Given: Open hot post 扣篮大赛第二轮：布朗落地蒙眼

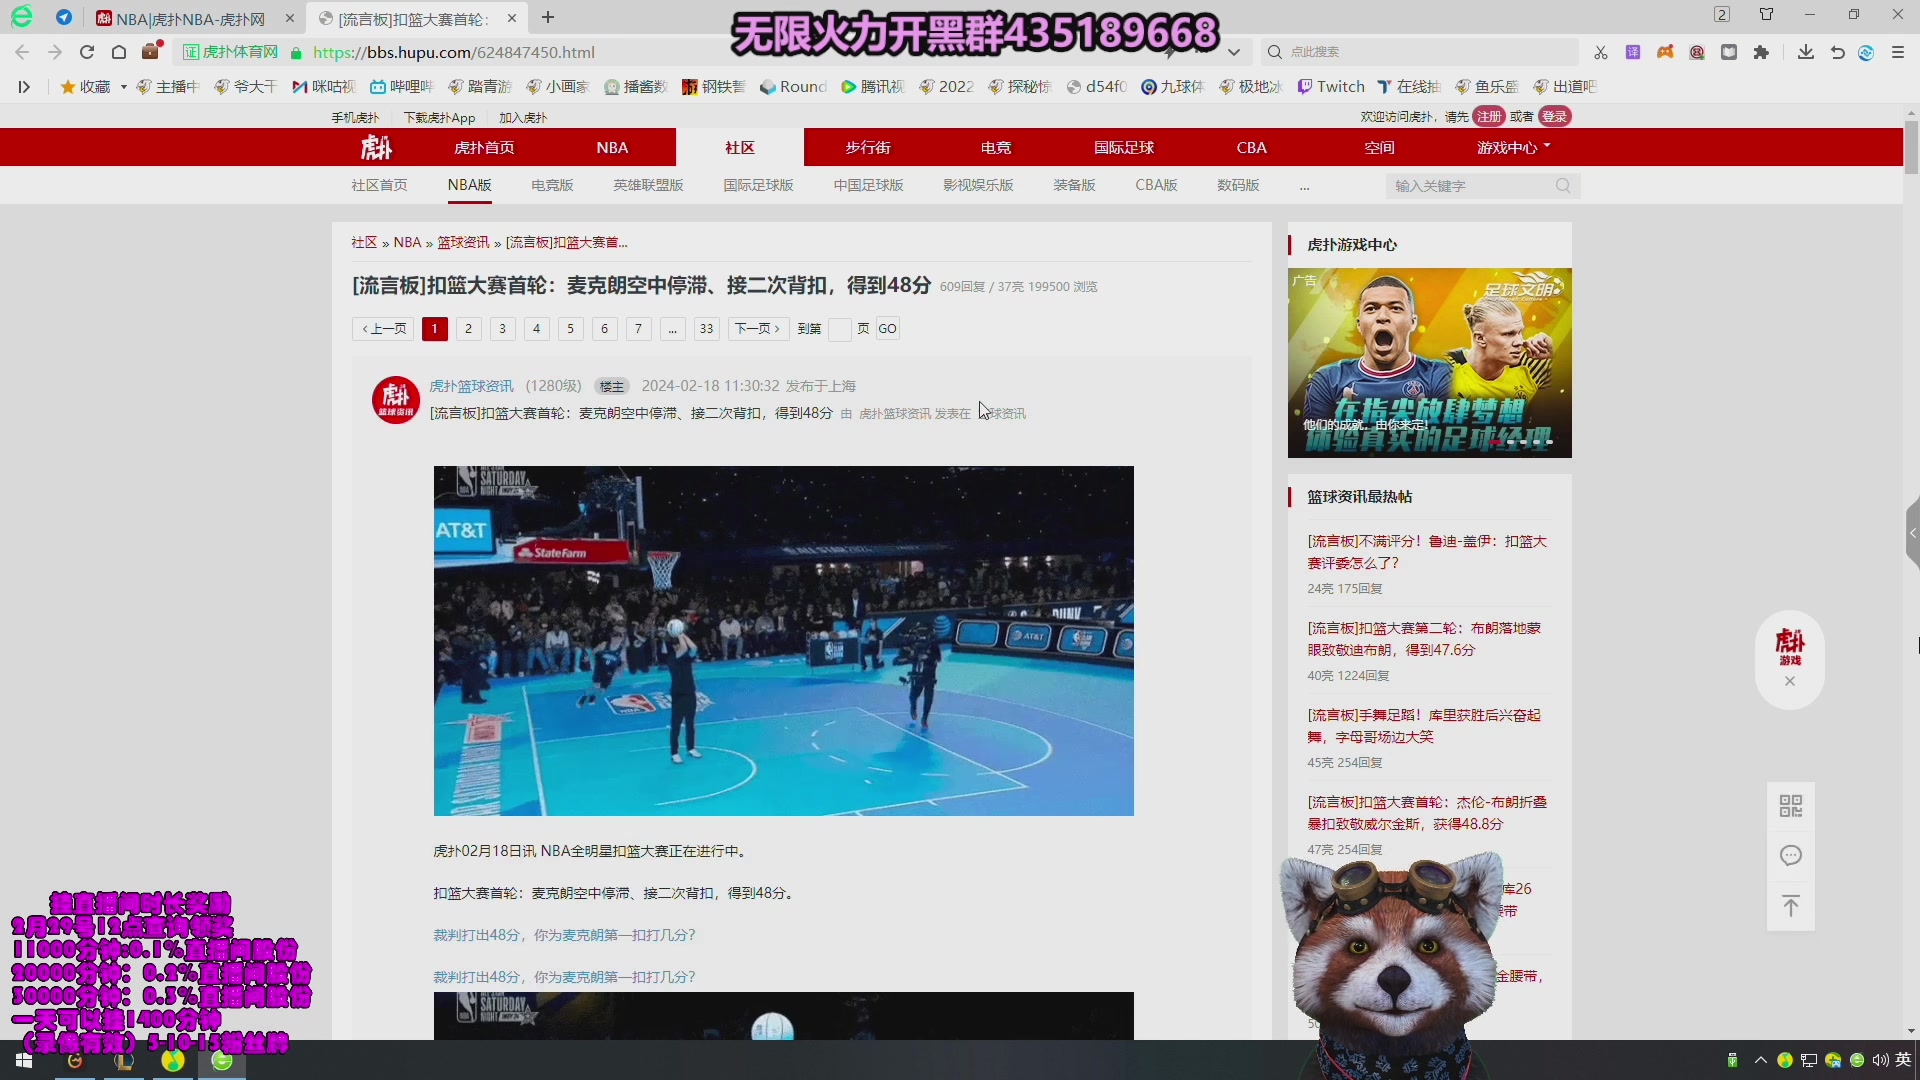Looking at the screenshot, I should pyautogui.click(x=1424, y=639).
